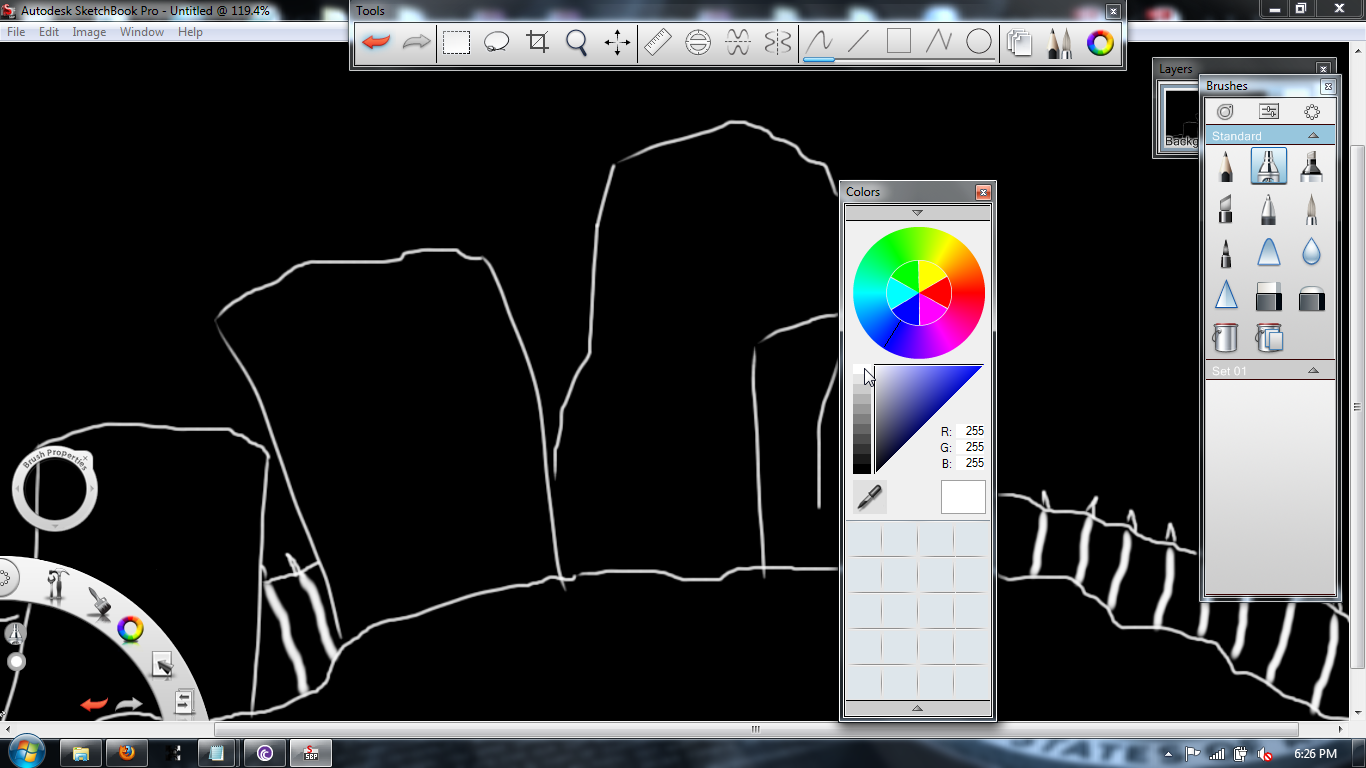The width and height of the screenshot is (1366, 768).
Task: Click the Undo arrow in Tools bar
Action: (376, 42)
